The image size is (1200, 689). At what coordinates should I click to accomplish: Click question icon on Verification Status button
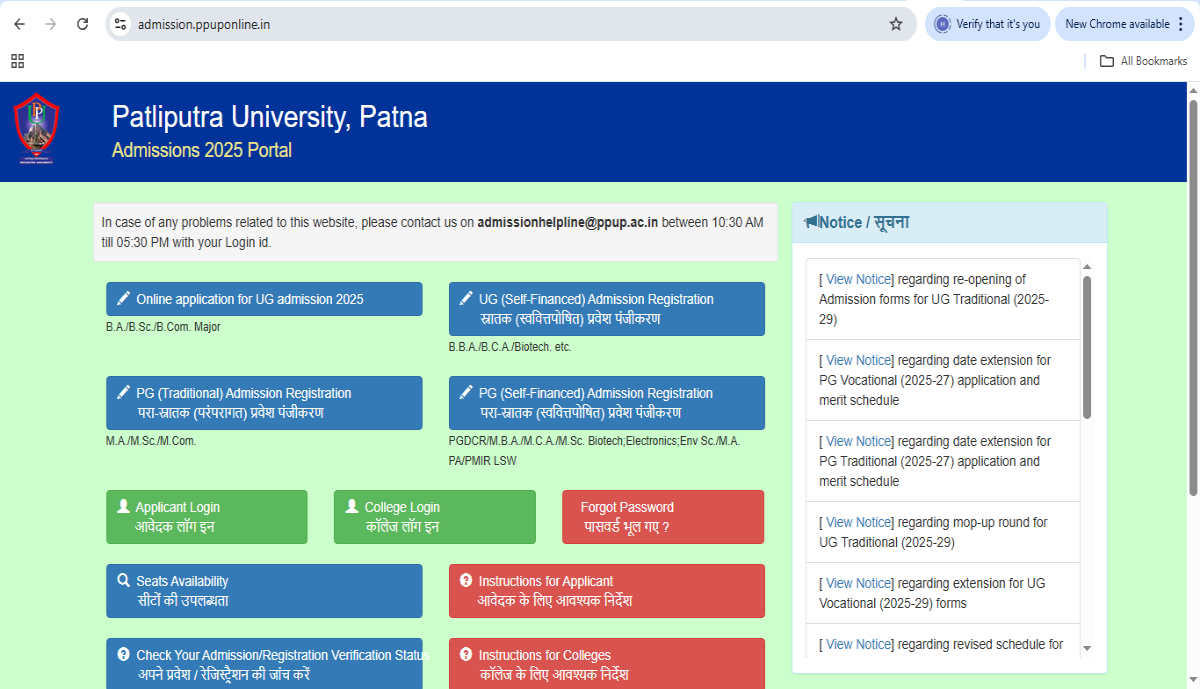(x=124, y=655)
